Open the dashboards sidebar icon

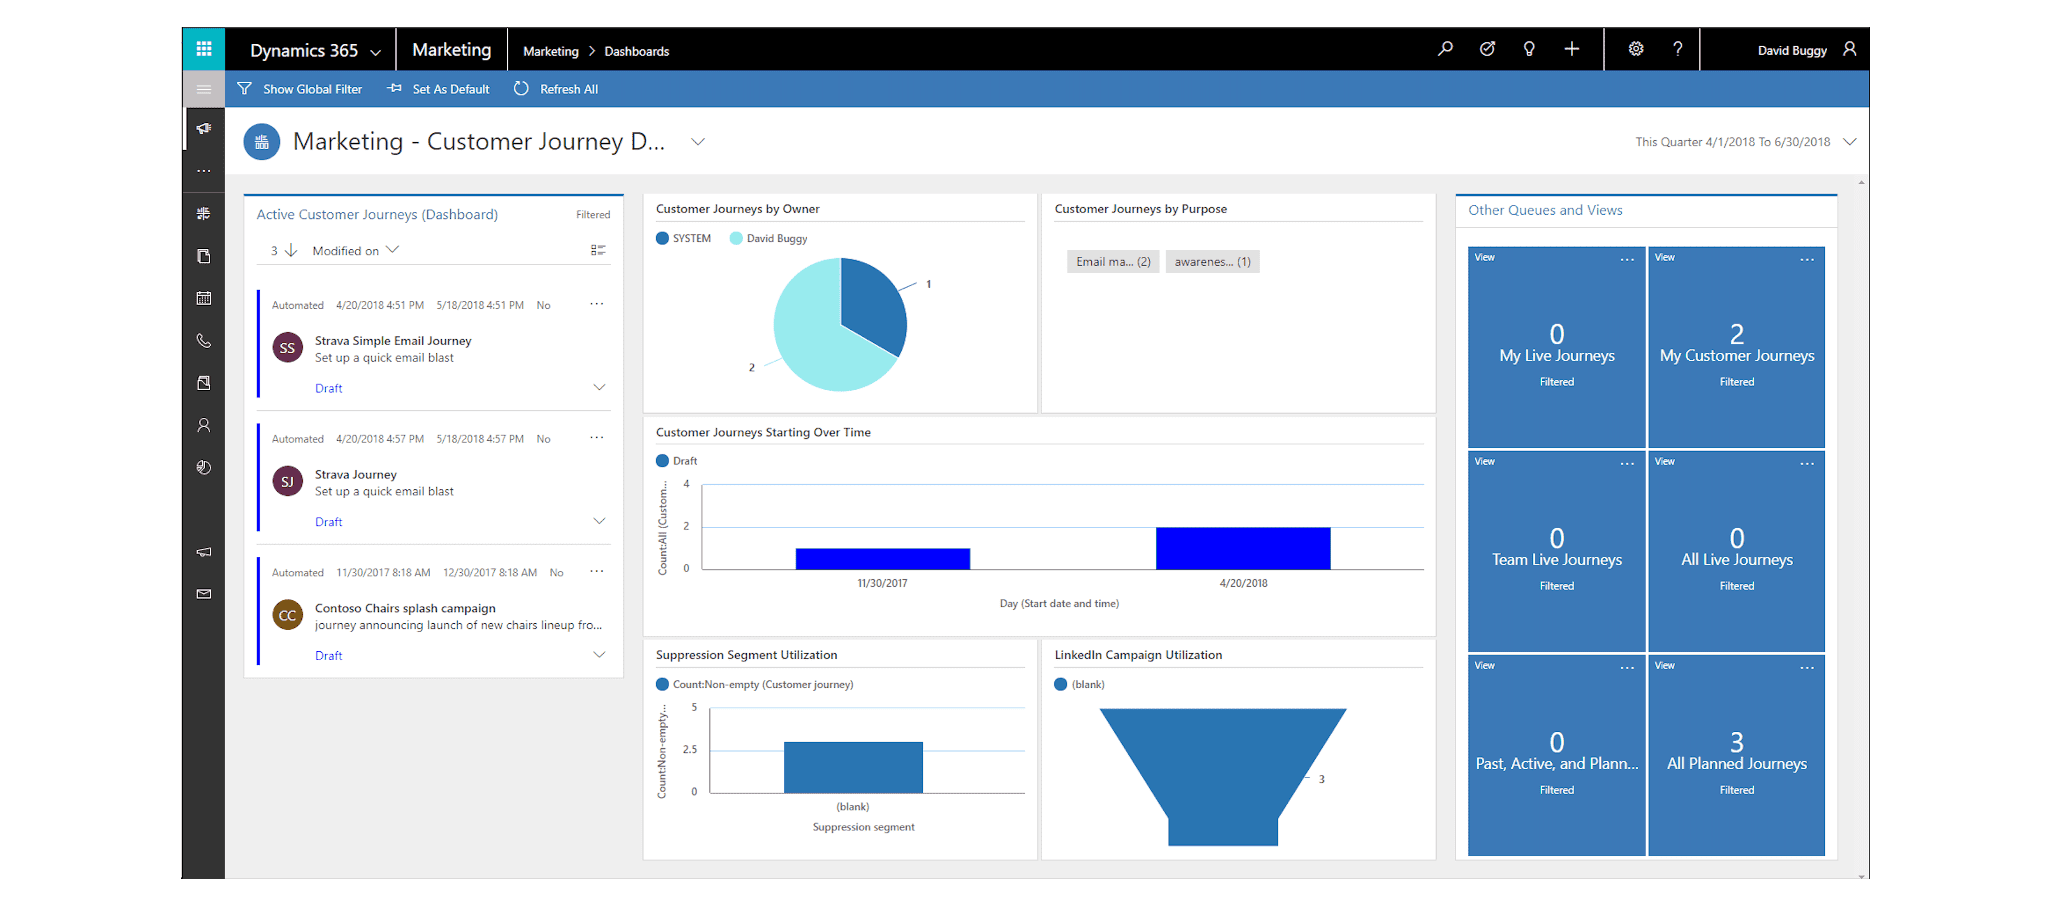pos(204,214)
